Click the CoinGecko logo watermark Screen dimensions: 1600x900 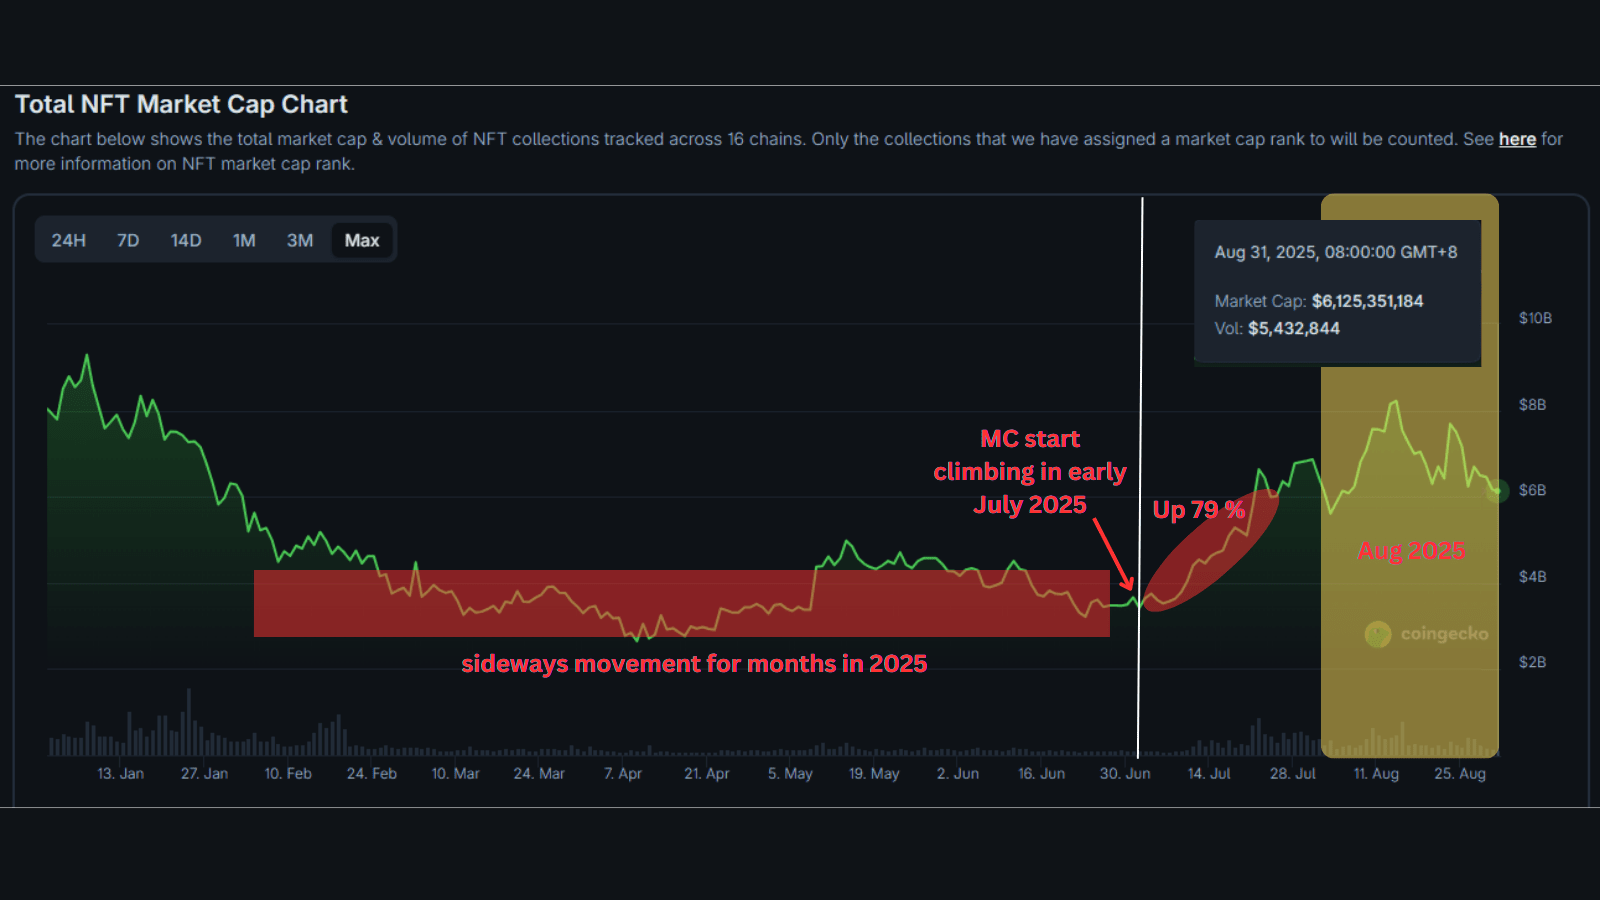click(x=1427, y=634)
